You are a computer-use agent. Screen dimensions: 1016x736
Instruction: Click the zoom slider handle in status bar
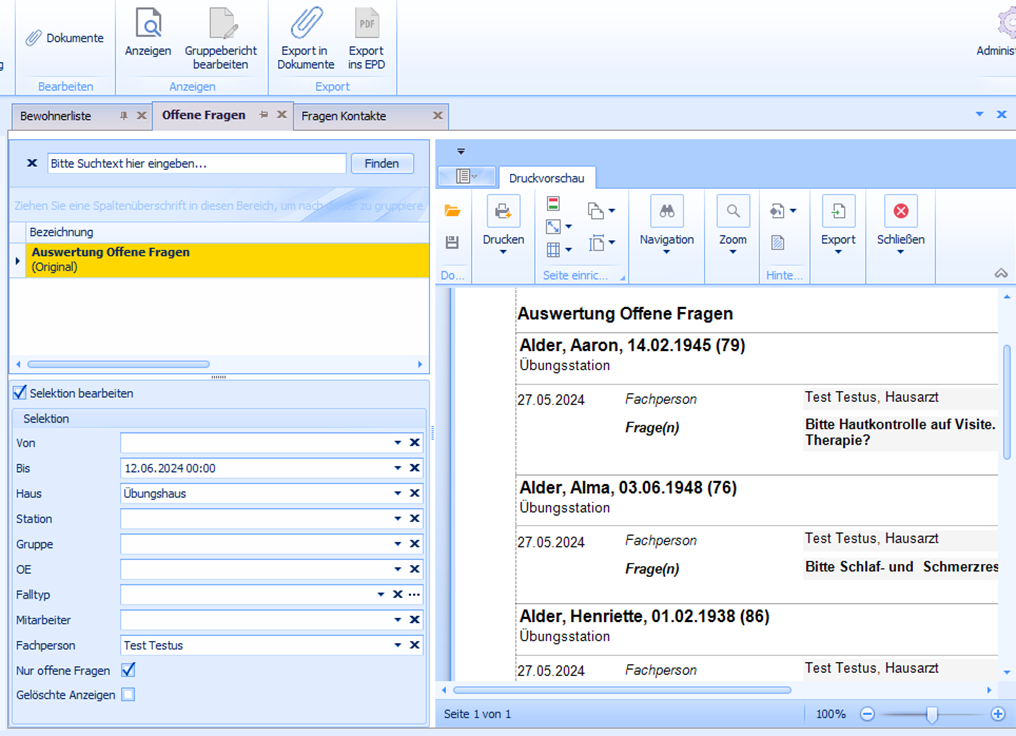point(932,714)
